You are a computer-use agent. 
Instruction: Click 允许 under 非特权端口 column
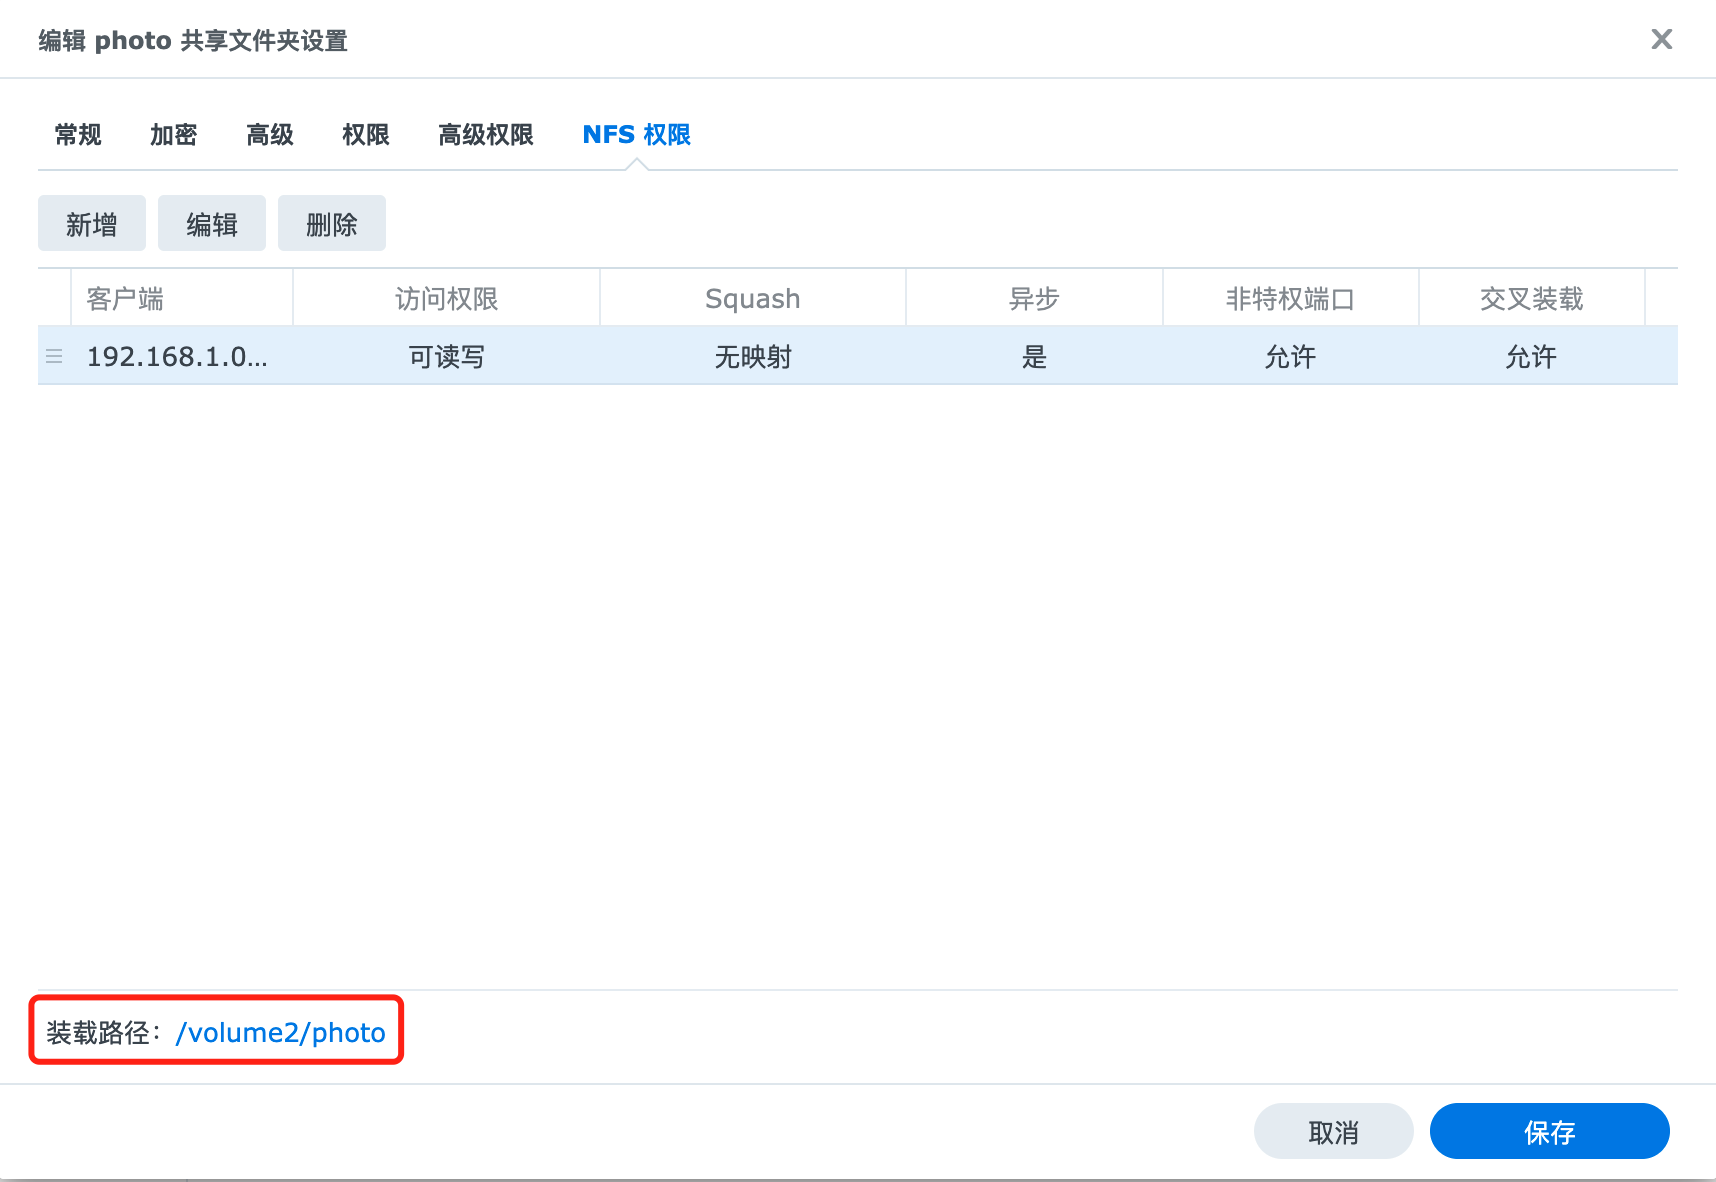[1290, 356]
